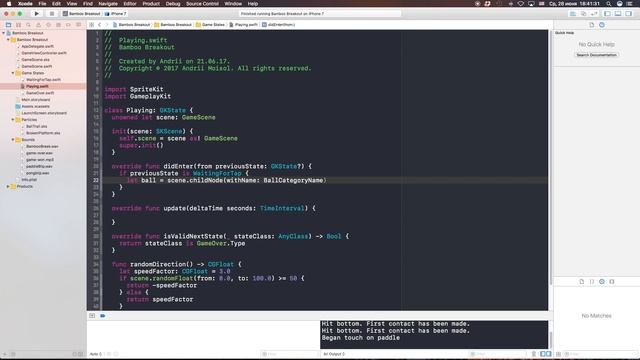This screenshot has width=640, height=360.
Task: Toggle the variables view pane button
Action: tap(543, 354)
